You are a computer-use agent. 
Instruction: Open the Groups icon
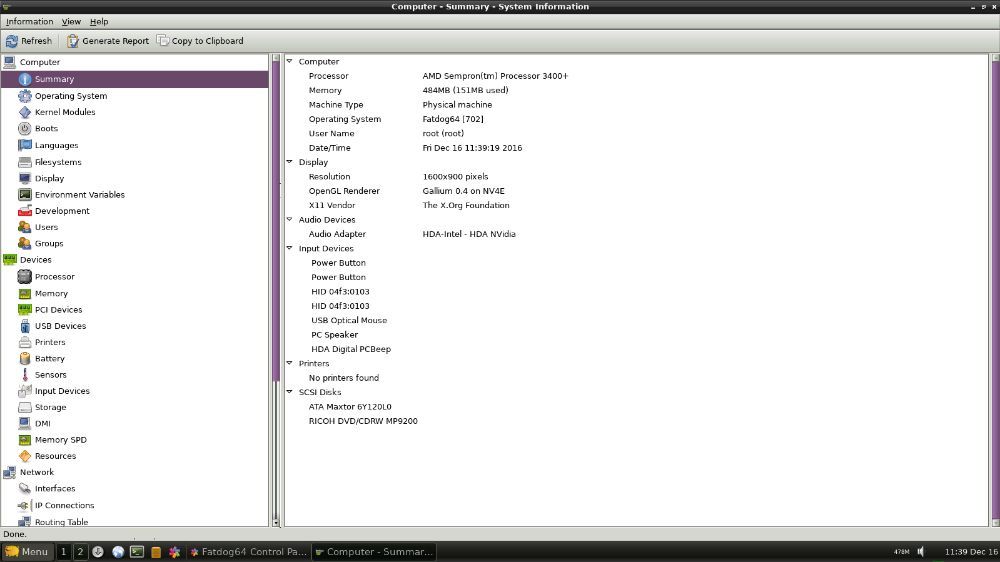(x=25, y=244)
